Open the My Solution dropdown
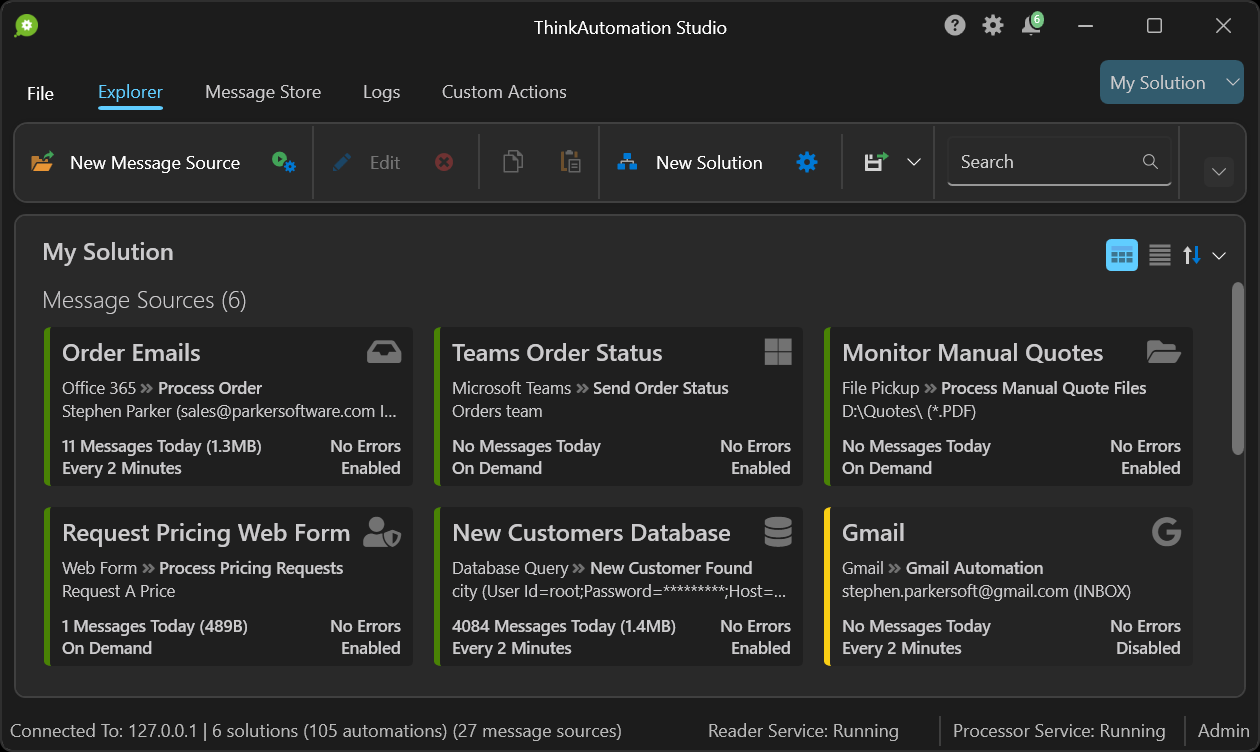The image size is (1260, 752). [x=1171, y=83]
